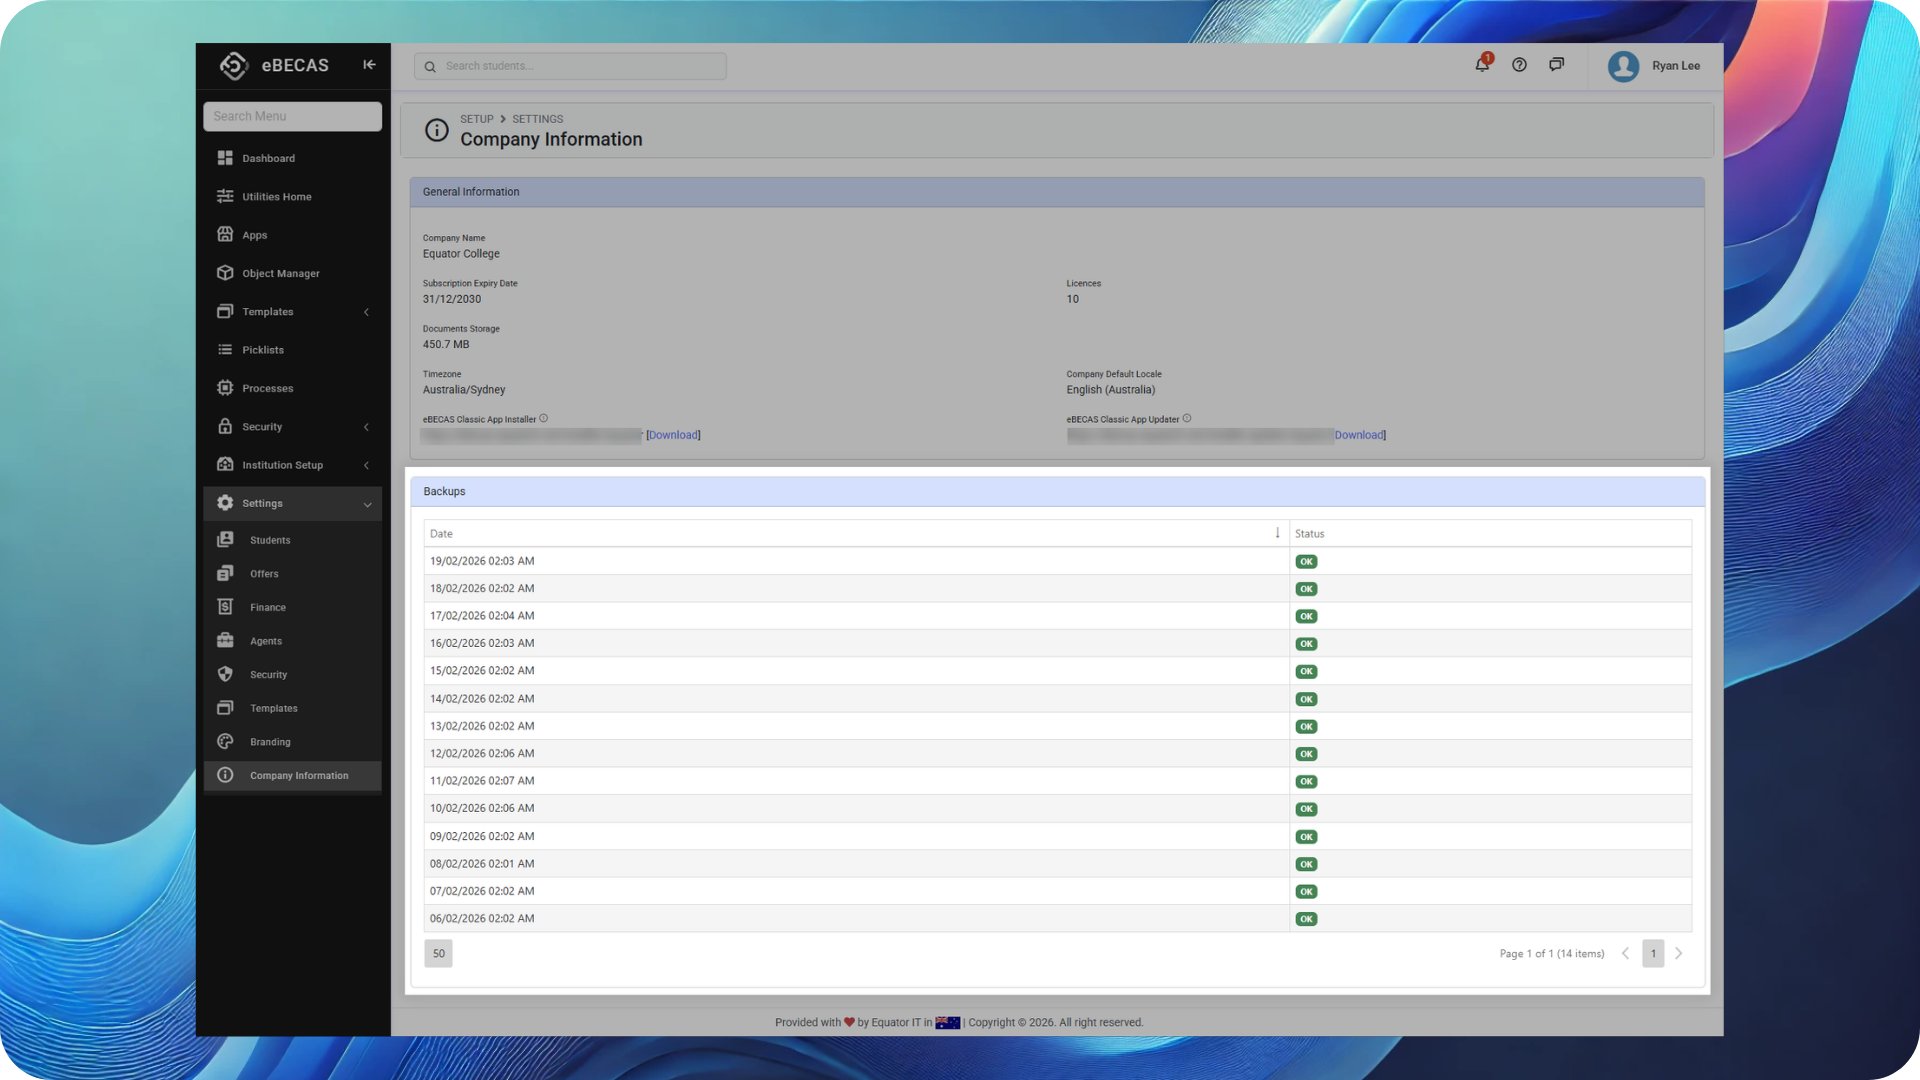Screen dimensions: 1920x1080
Task: Go to the Dashboard page
Action: click(x=268, y=158)
